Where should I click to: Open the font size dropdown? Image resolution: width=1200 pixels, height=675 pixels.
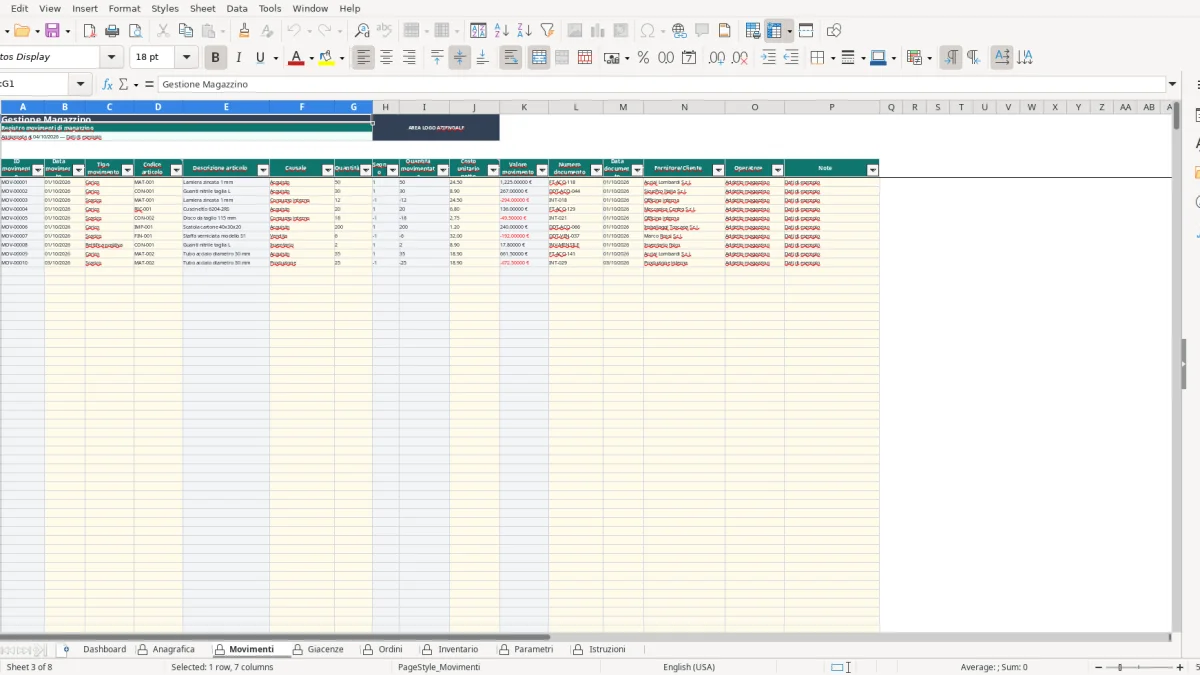[186, 58]
